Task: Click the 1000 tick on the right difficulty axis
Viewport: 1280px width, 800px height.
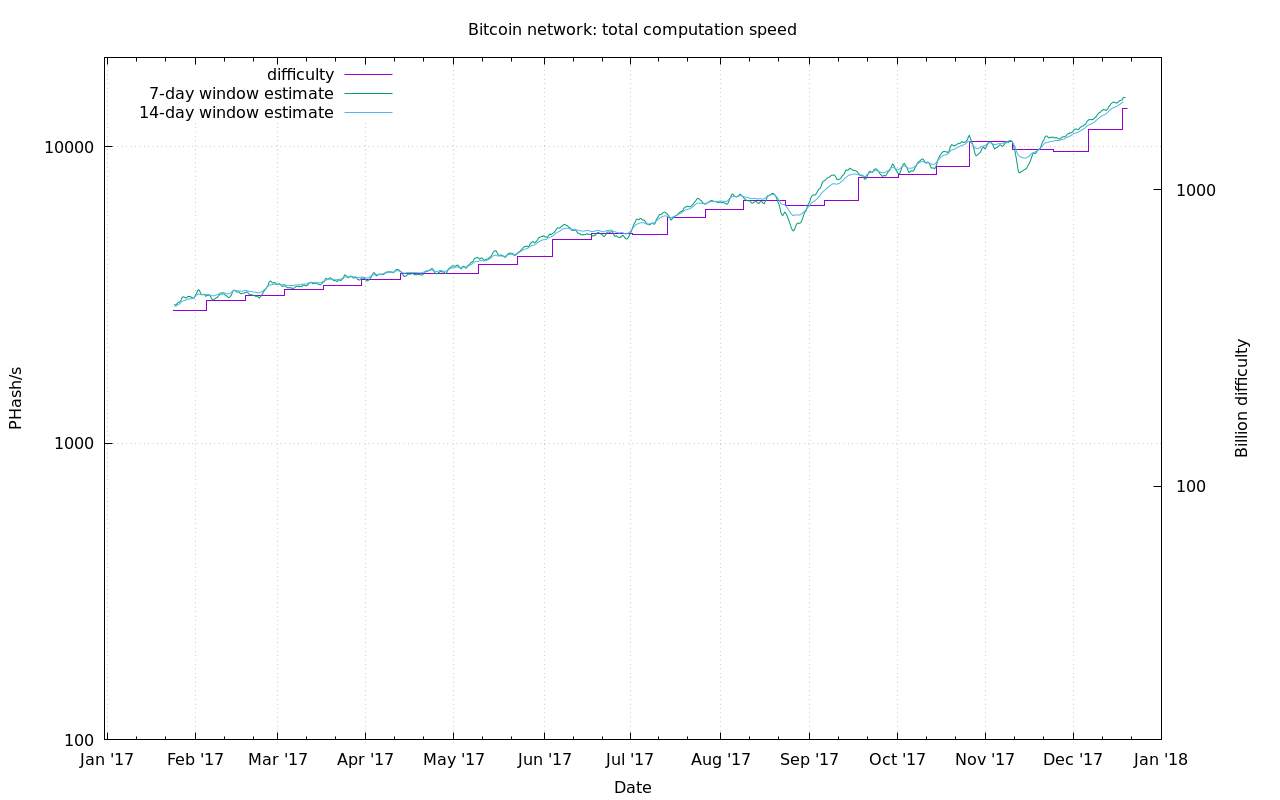Action: [1191, 190]
